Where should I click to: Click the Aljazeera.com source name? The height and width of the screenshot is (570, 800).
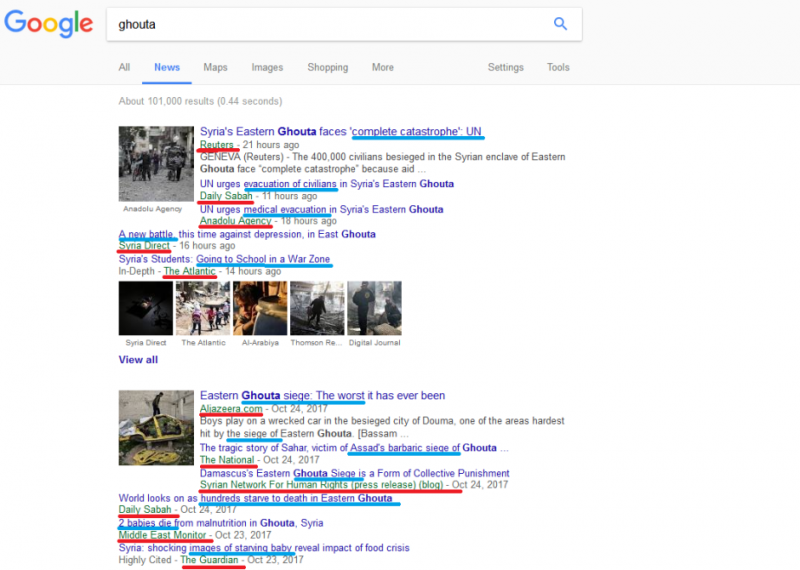point(231,409)
